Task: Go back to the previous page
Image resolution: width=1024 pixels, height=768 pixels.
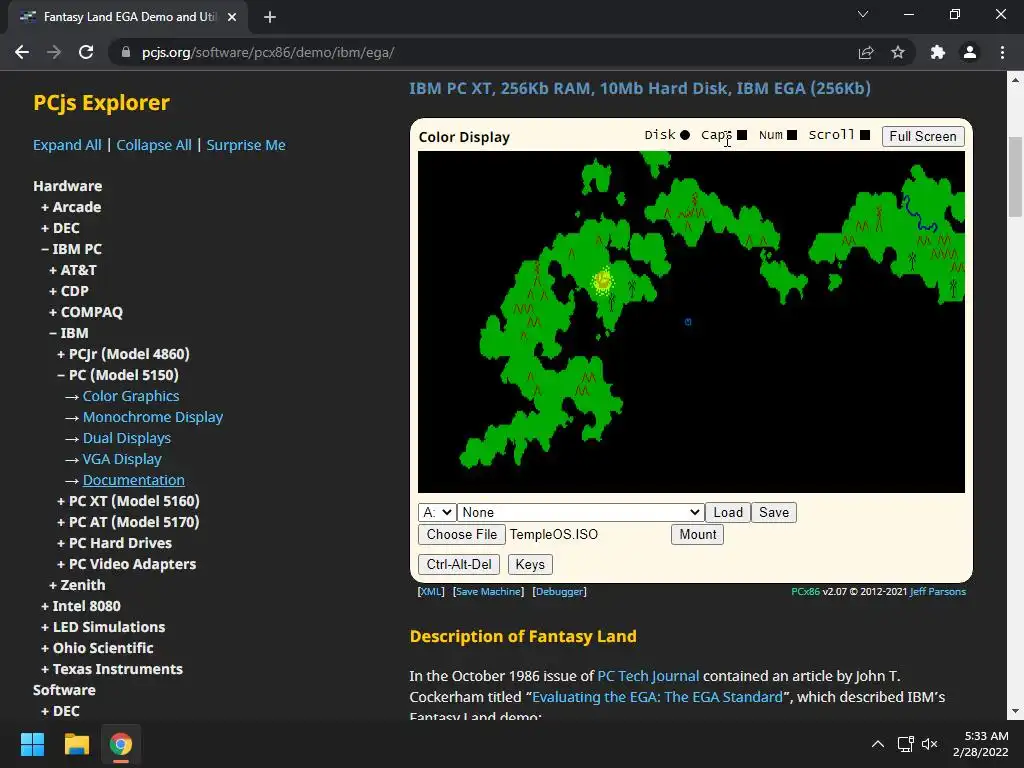Action: tap(22, 52)
